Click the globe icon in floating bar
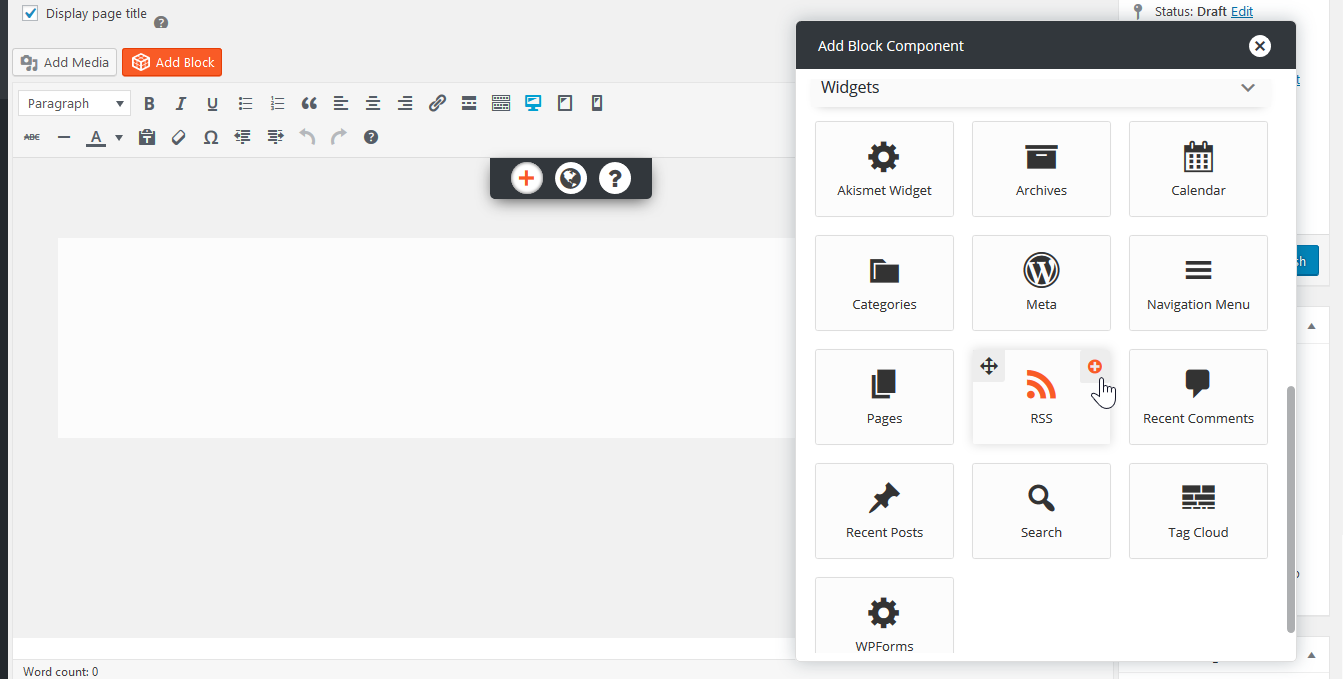The image size is (1343, 679). (x=571, y=179)
